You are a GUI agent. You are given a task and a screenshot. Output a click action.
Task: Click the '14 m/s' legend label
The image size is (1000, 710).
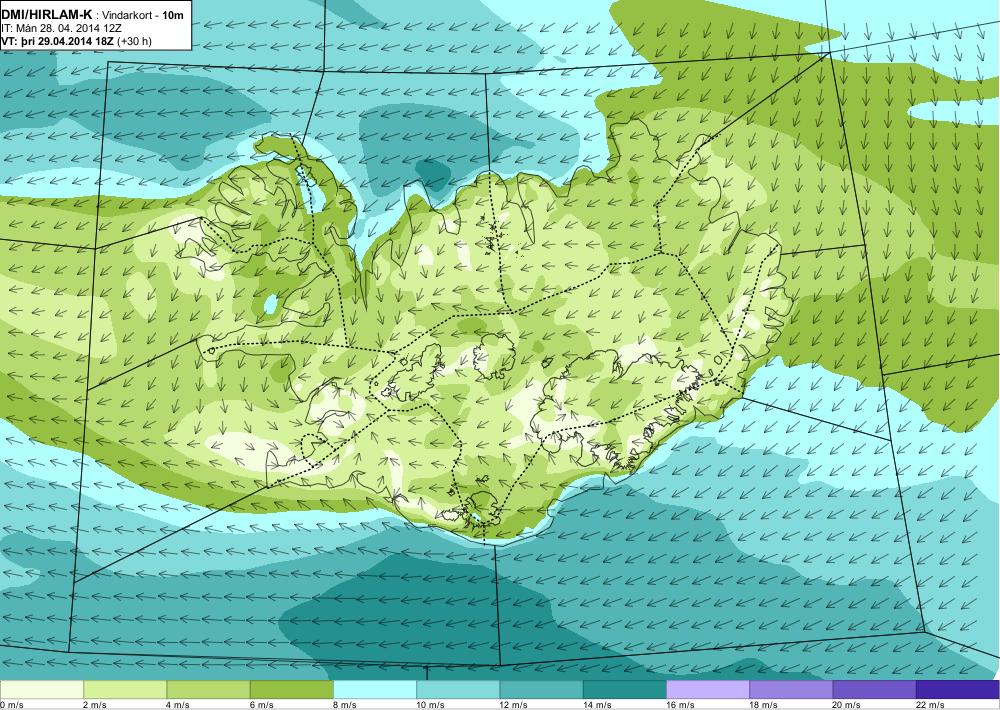597,705
